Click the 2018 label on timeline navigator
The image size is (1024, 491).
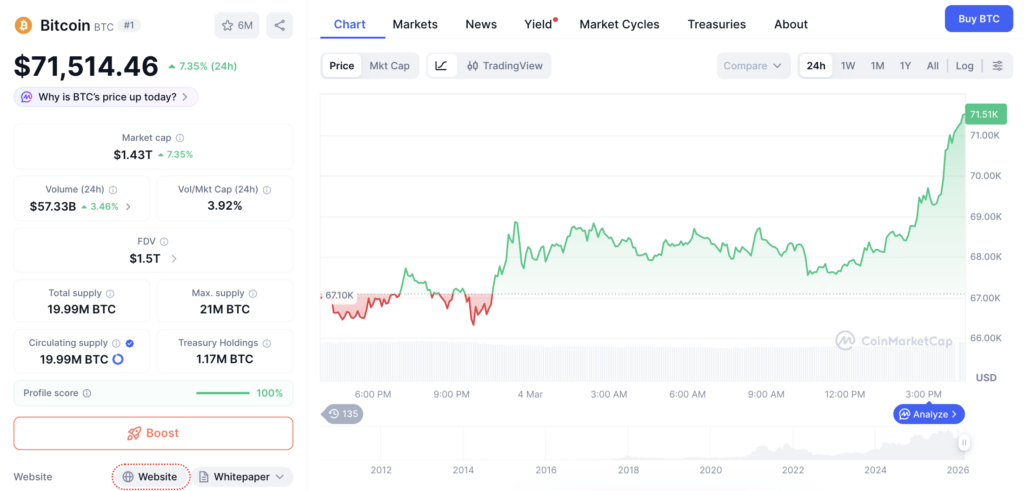click(628, 471)
